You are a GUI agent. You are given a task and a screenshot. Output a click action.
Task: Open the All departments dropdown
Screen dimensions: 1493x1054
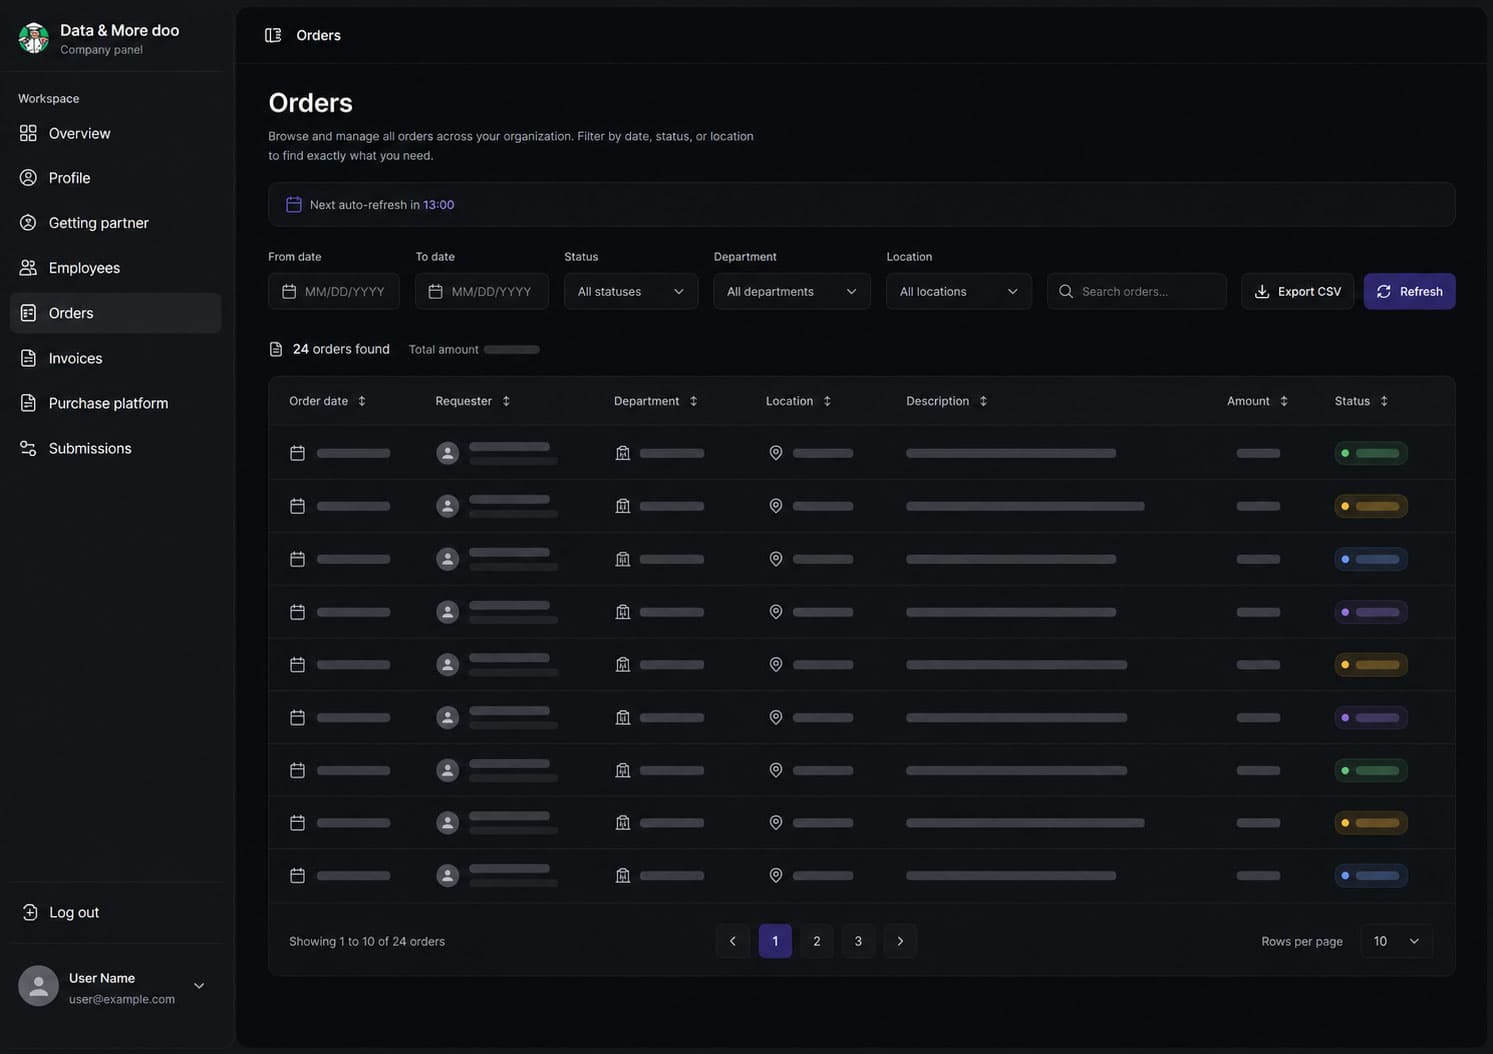tap(792, 291)
